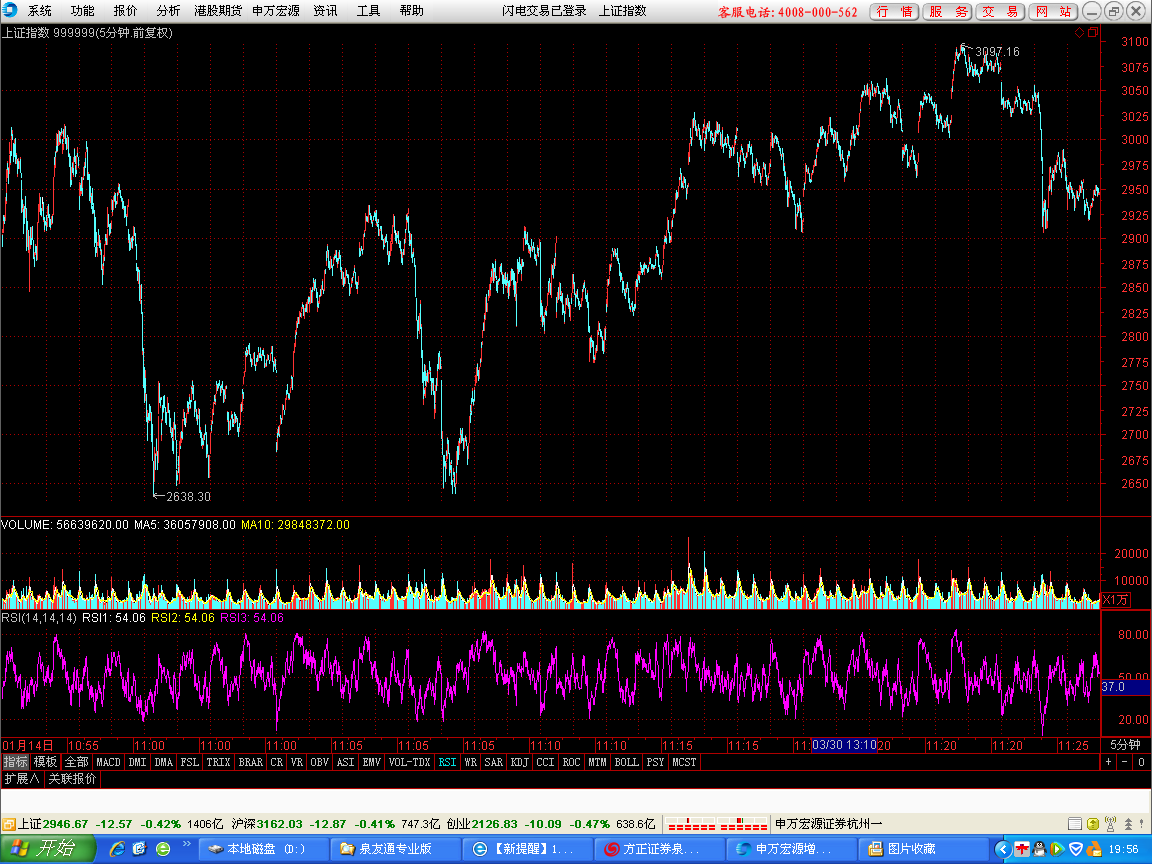
Task: Click the blue shield tray icon
Action: click(1076, 849)
